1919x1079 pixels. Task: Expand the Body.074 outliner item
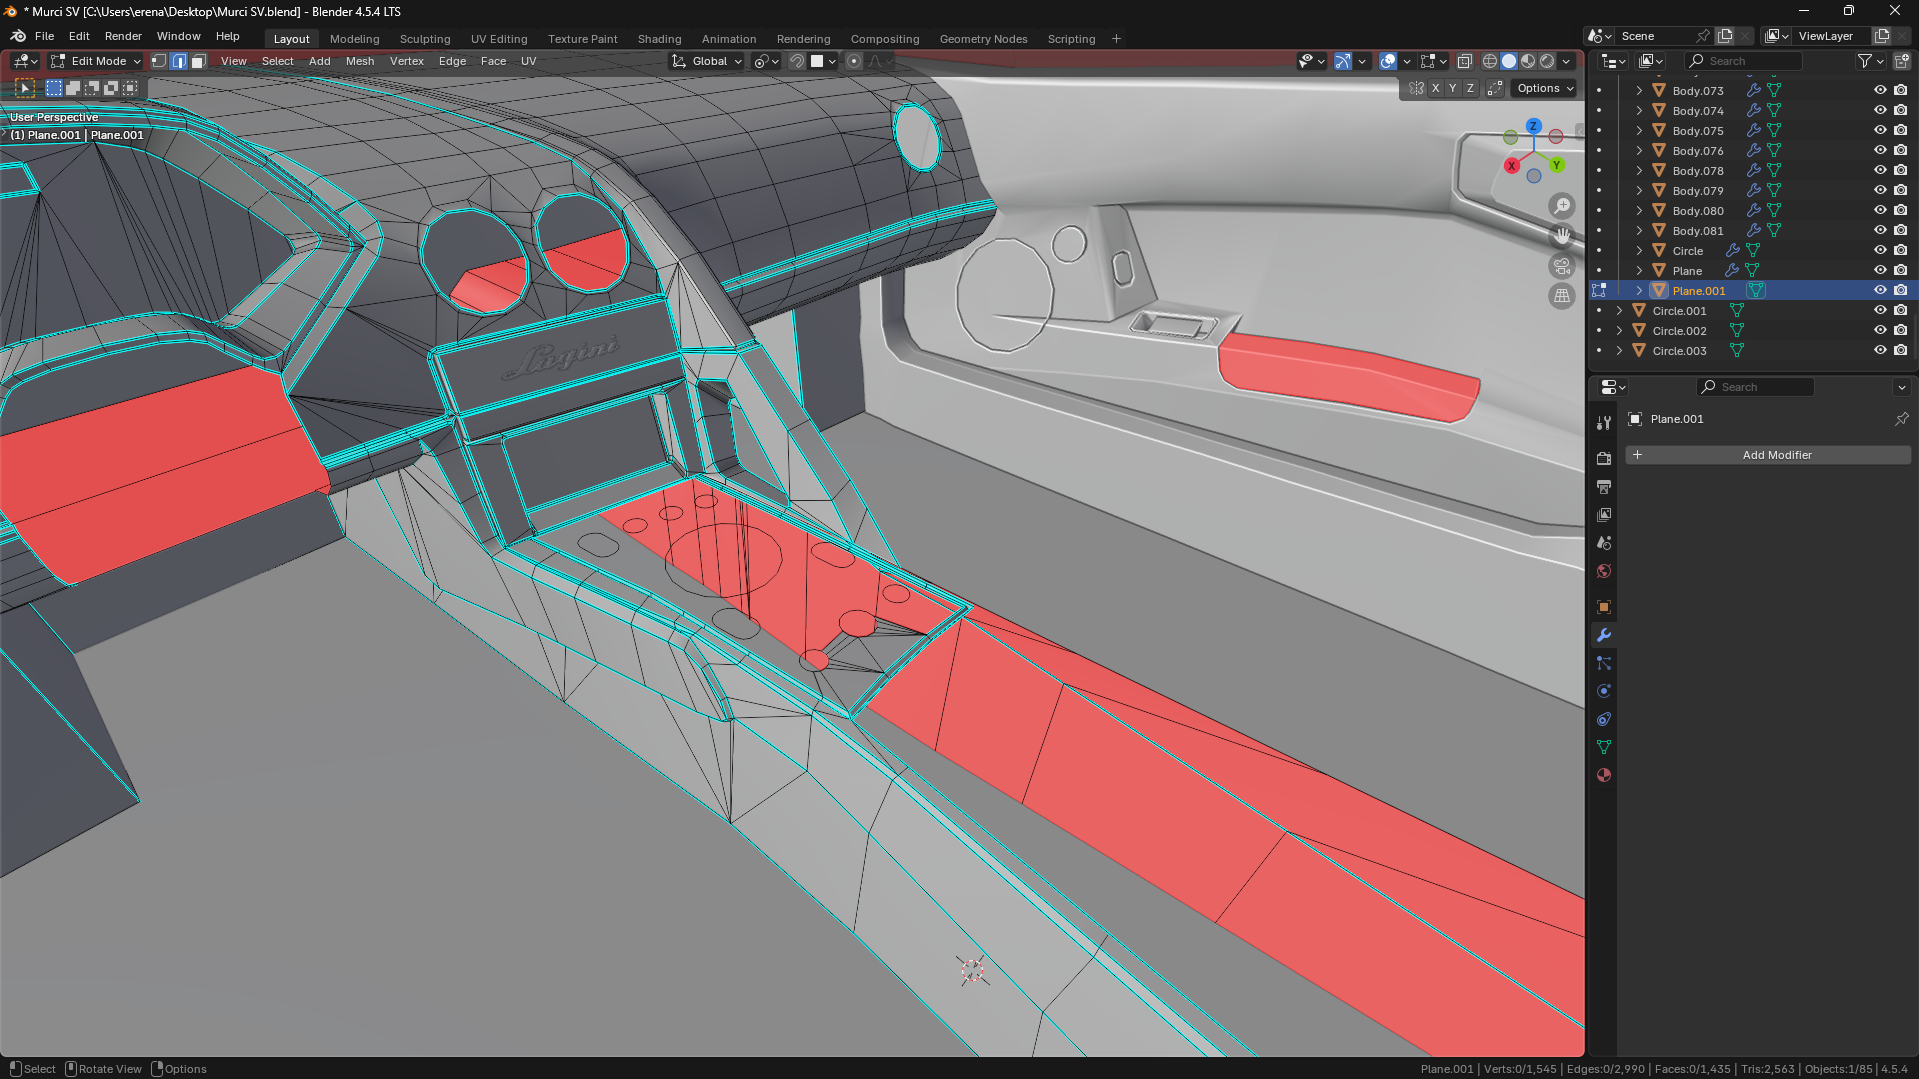click(x=1639, y=111)
